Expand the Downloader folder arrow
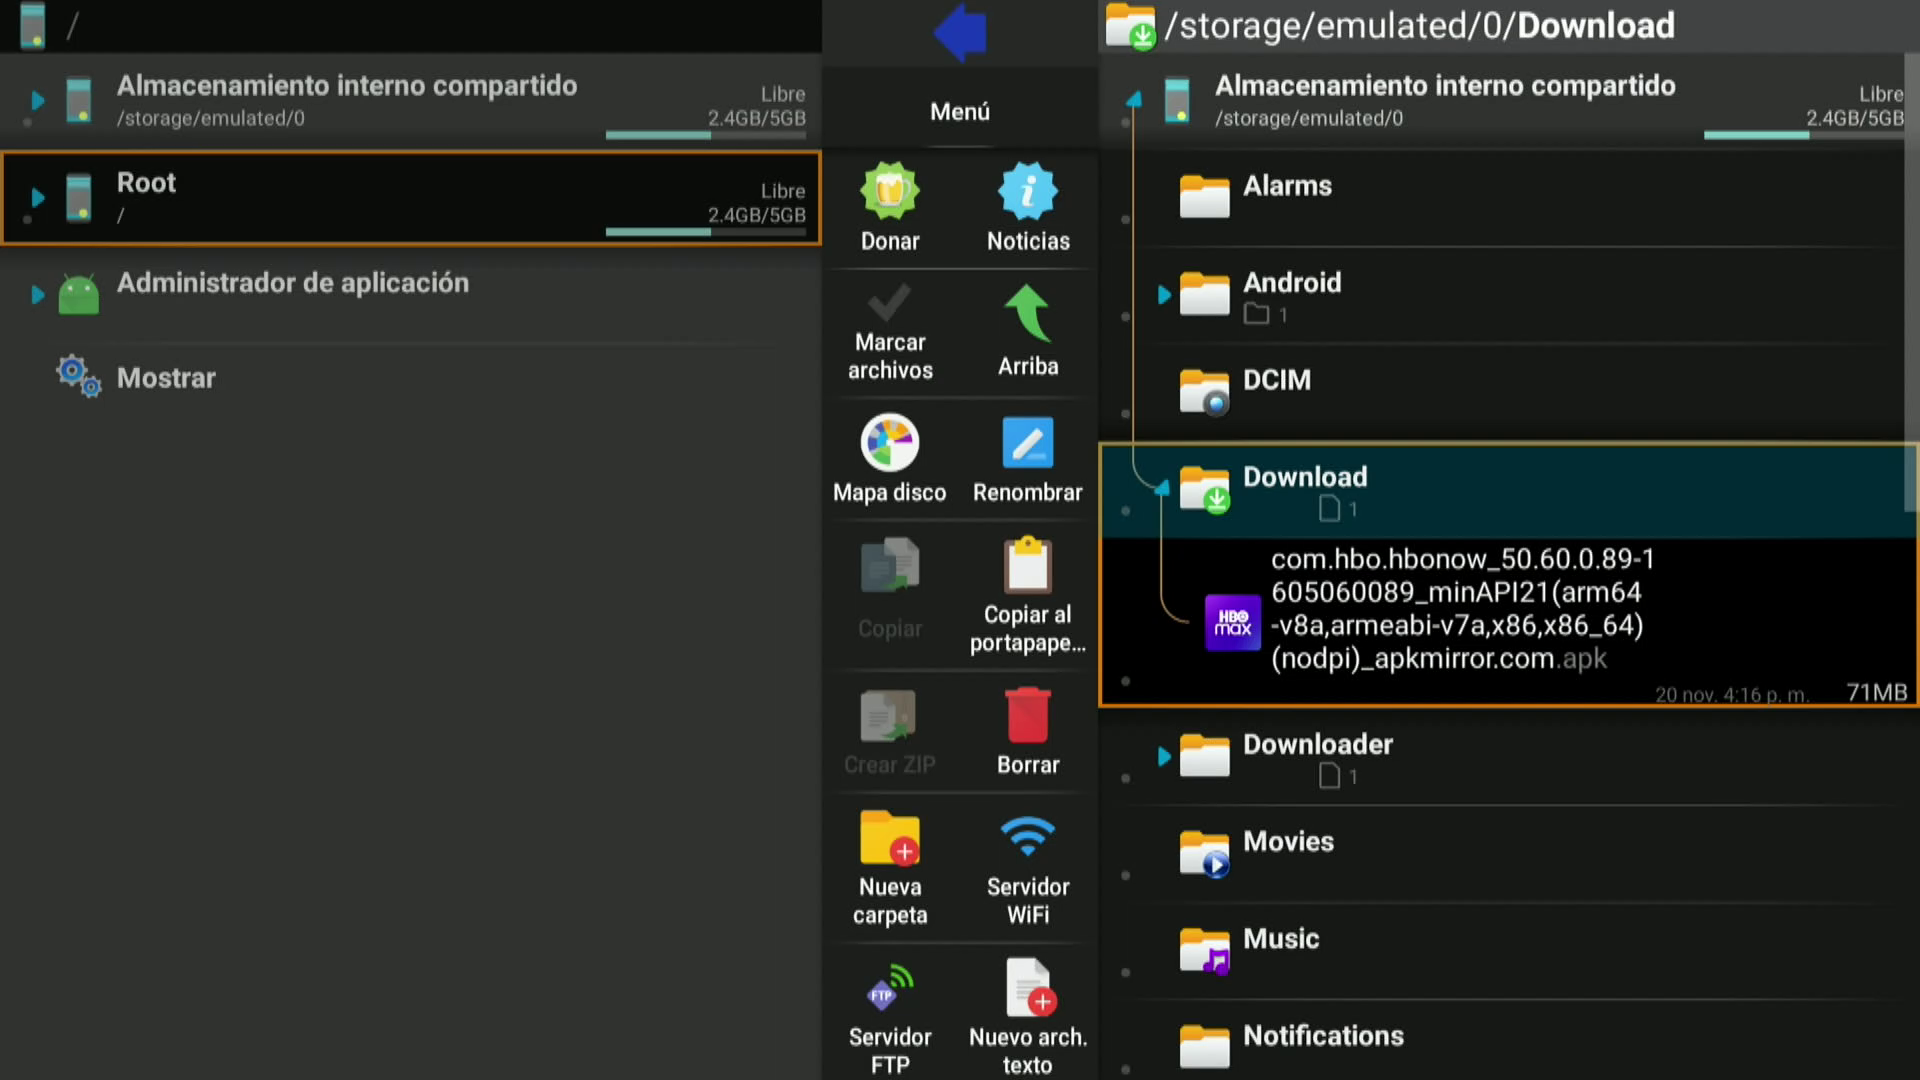This screenshot has height=1080, width=1920. tap(1163, 757)
